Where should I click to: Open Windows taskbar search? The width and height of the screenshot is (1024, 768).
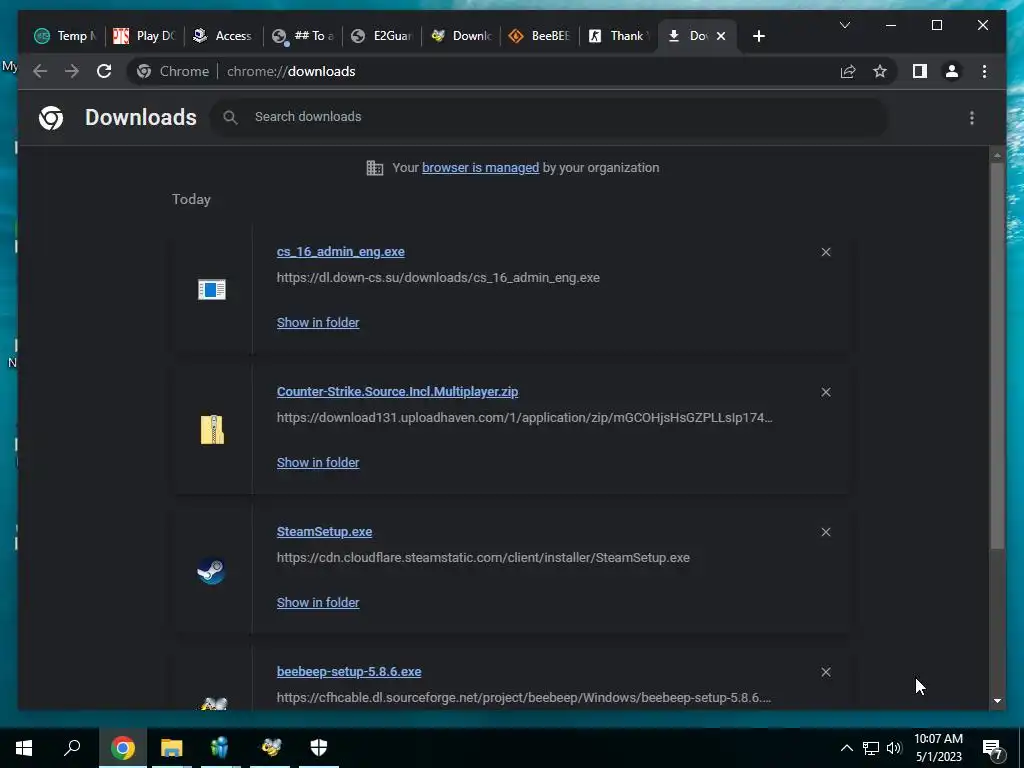pyautogui.click(x=72, y=748)
